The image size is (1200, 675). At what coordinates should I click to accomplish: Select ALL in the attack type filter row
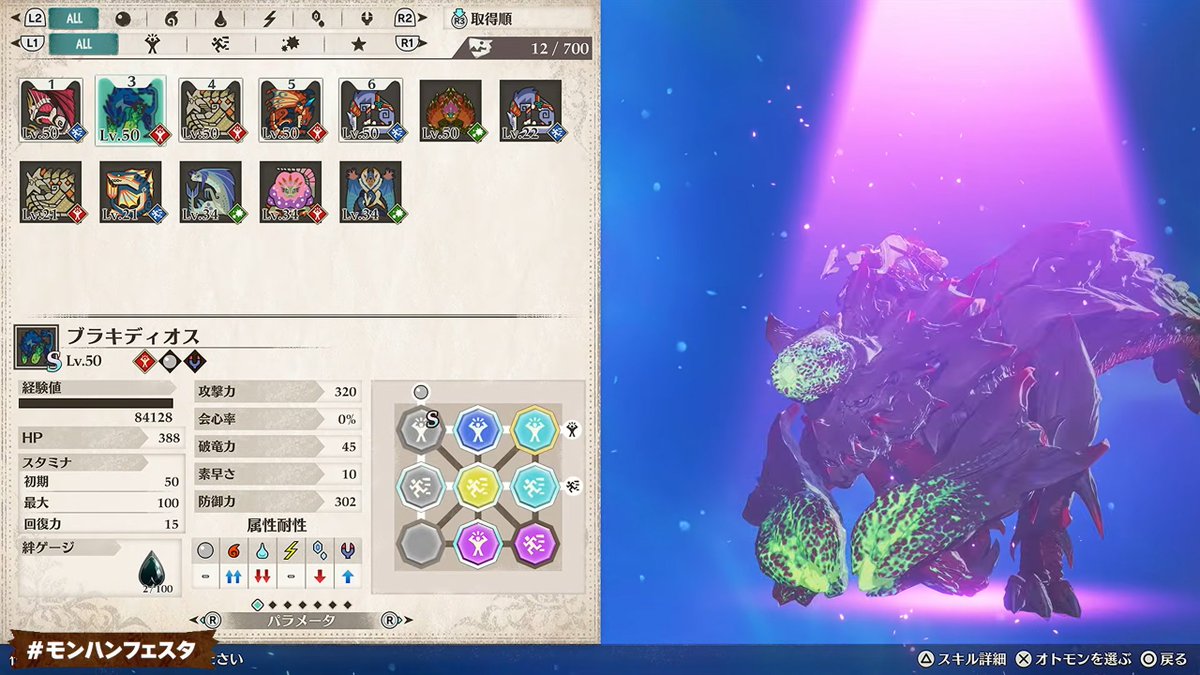click(x=84, y=44)
